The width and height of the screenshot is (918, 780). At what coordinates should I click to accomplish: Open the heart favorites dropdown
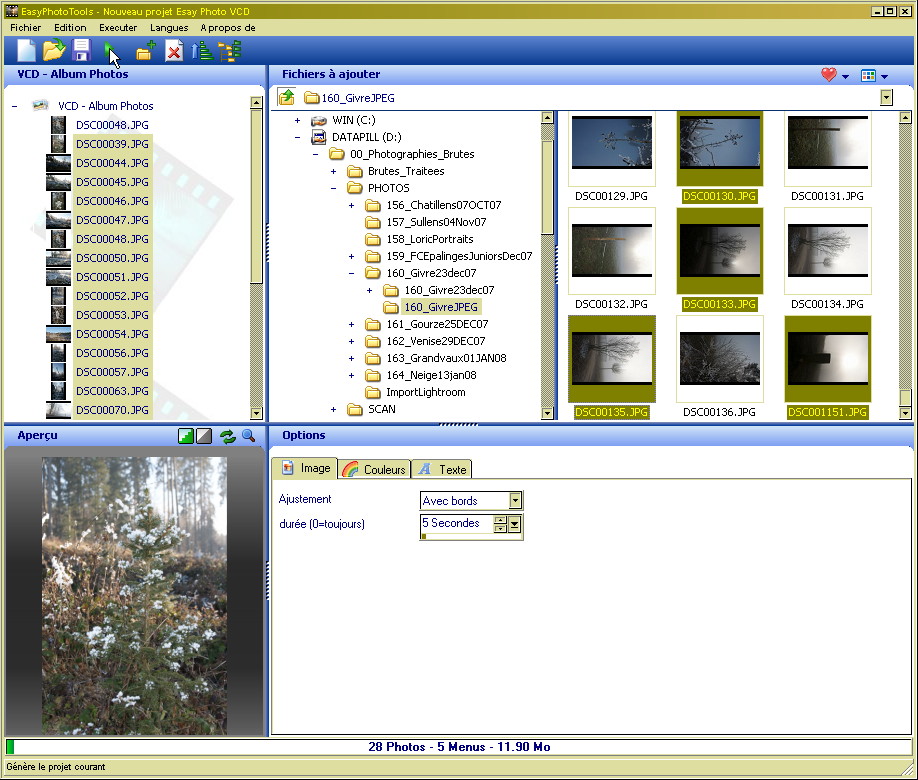click(834, 75)
